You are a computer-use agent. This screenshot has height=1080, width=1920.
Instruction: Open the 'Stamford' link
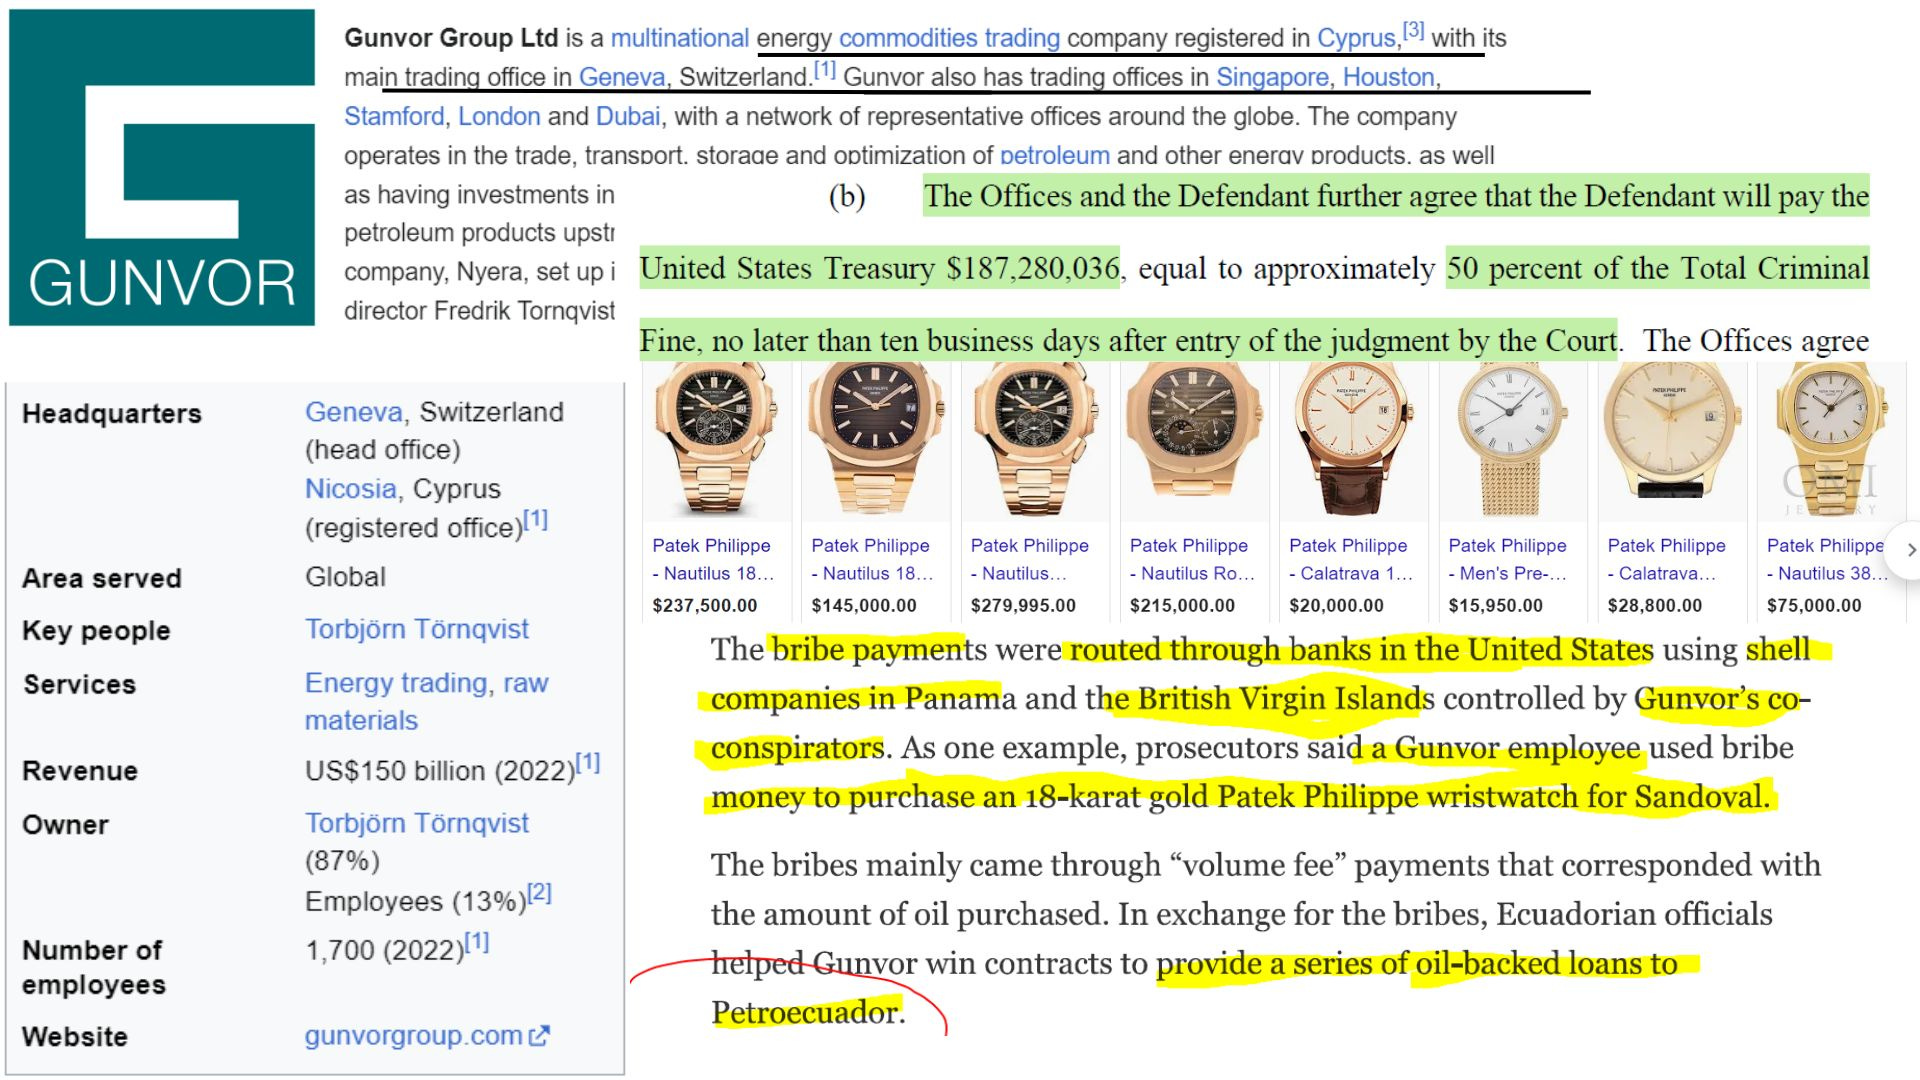point(394,116)
